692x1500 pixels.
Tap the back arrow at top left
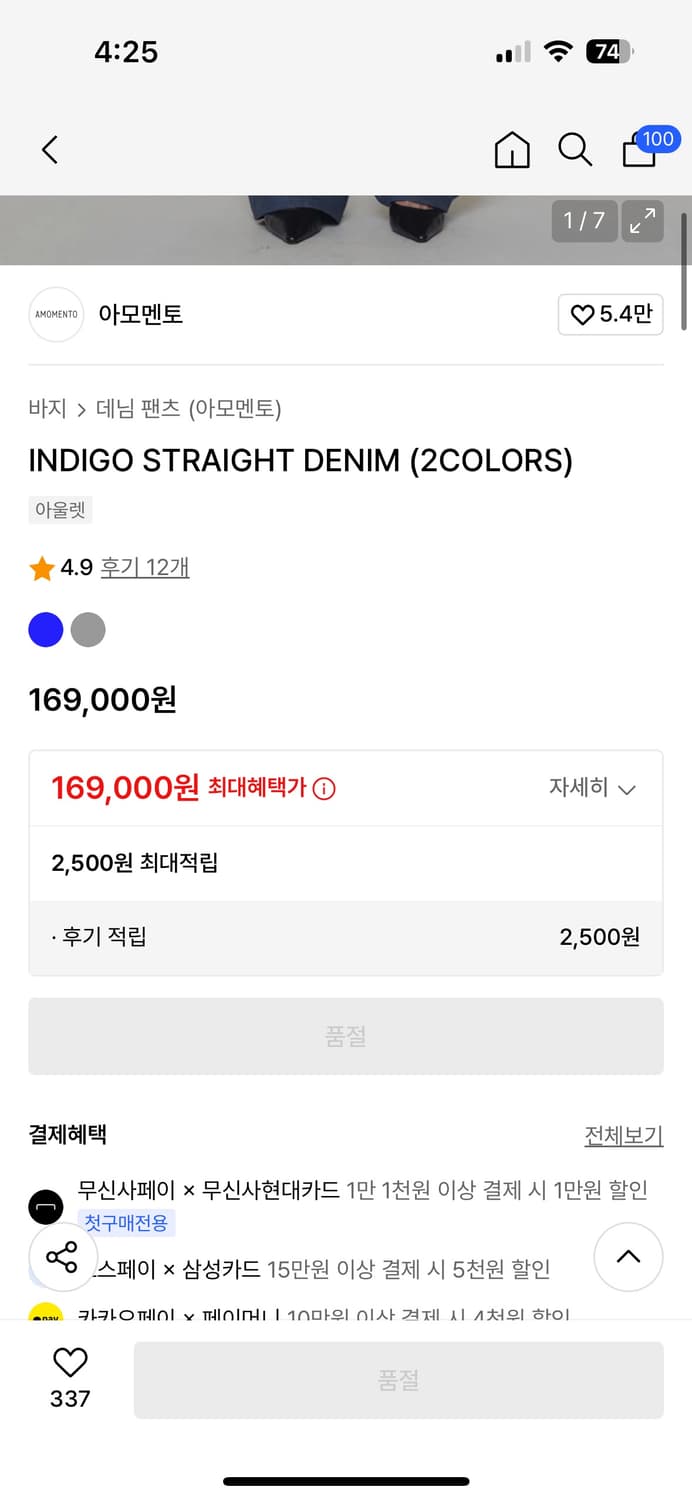click(x=49, y=149)
